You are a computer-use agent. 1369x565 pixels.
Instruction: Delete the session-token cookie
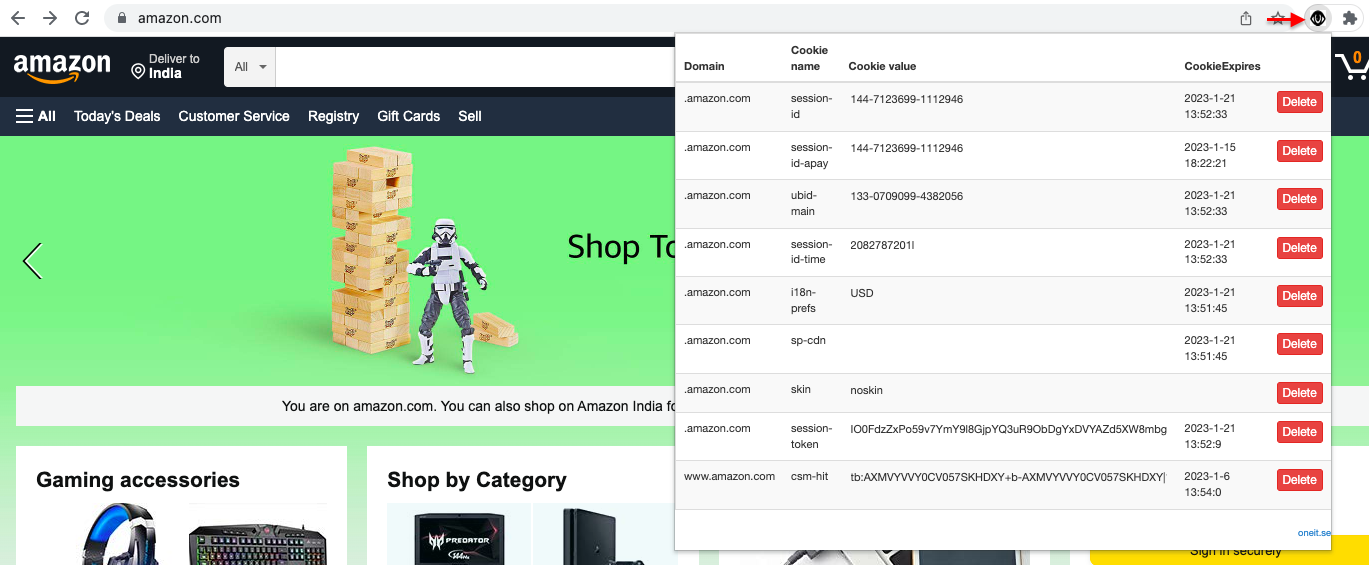click(x=1300, y=432)
